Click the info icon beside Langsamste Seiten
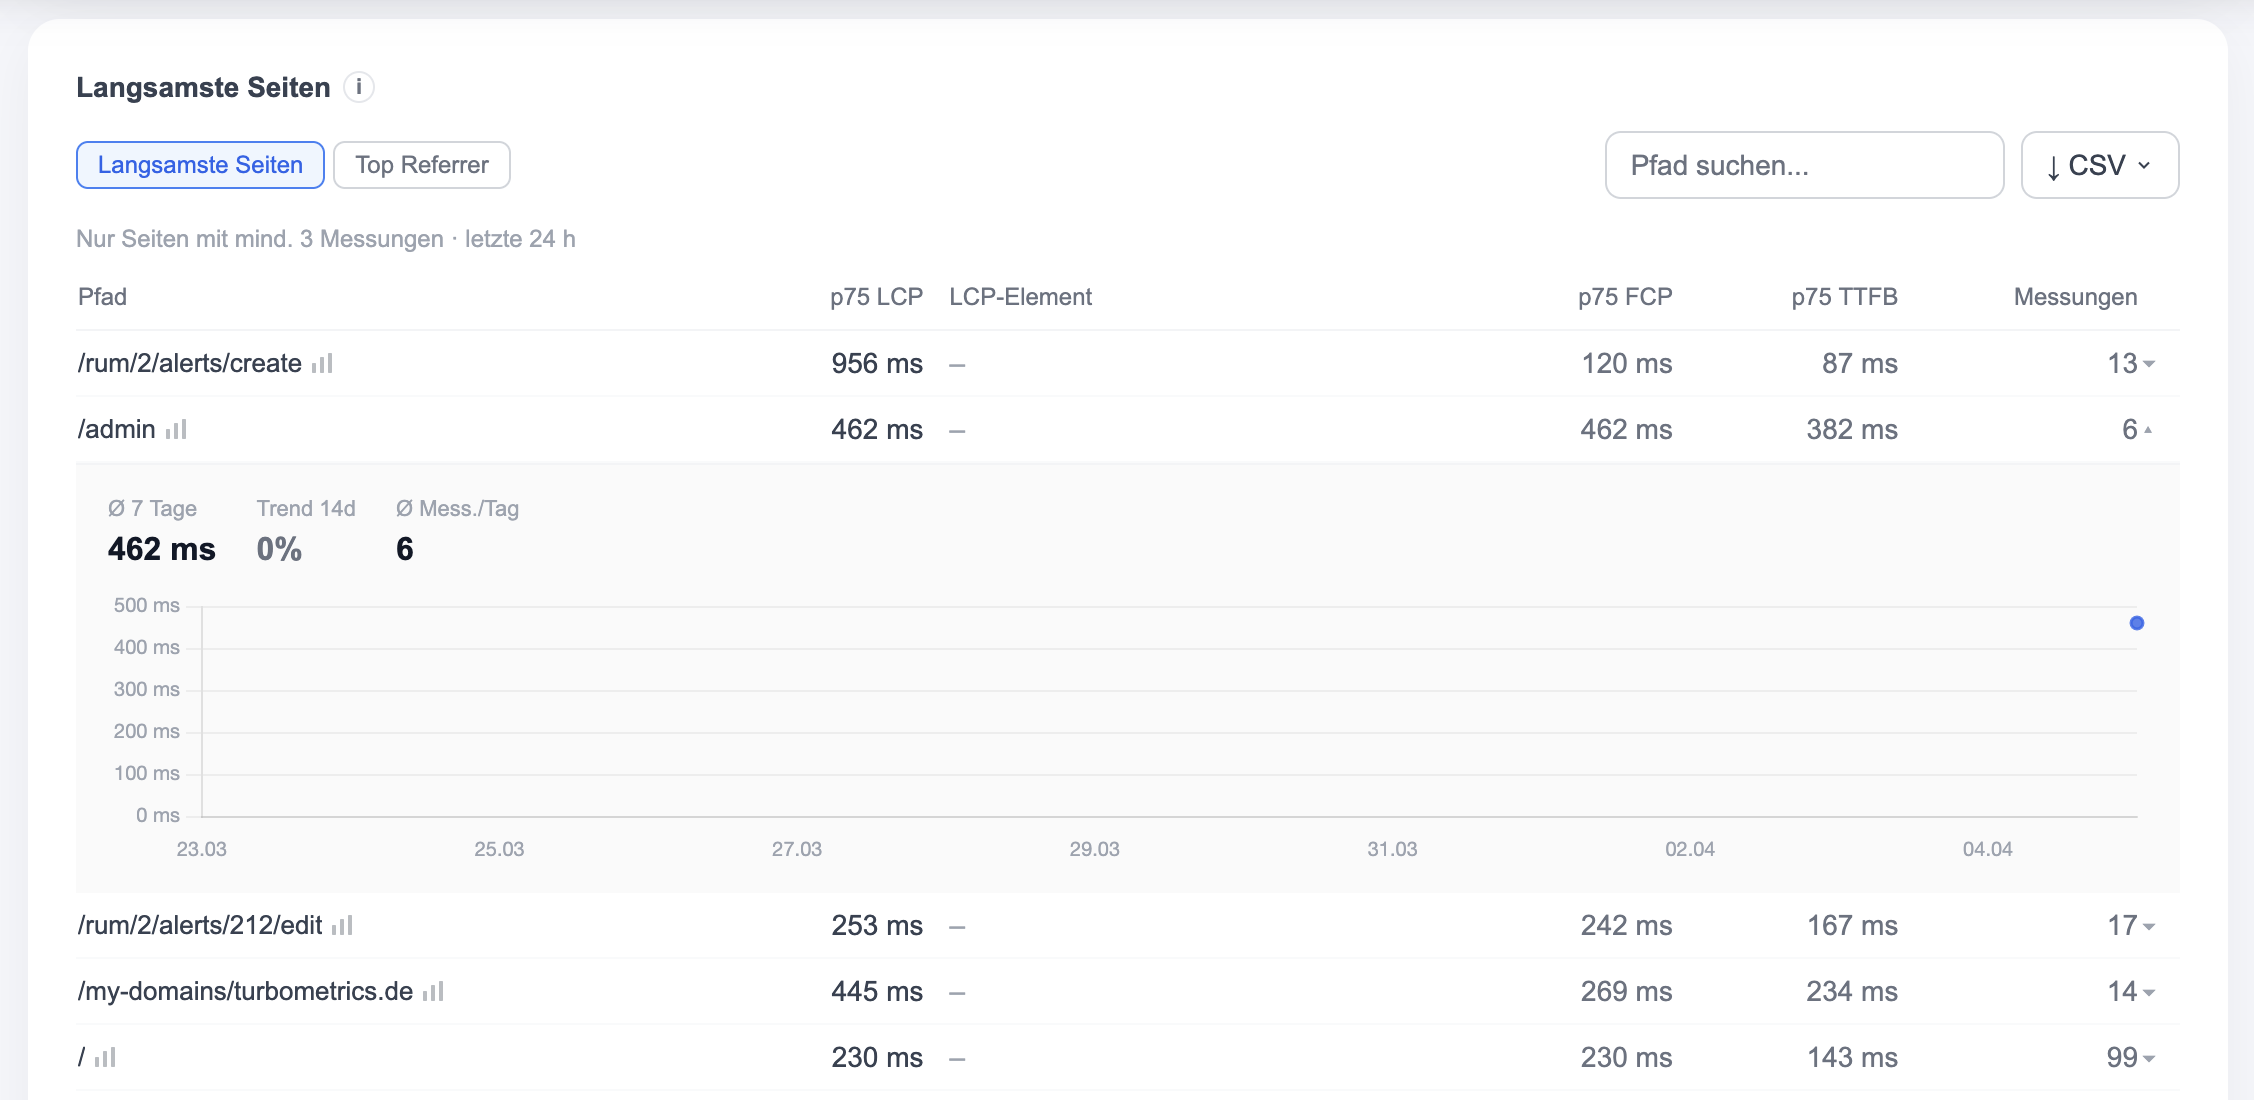2254x1100 pixels. (x=359, y=87)
